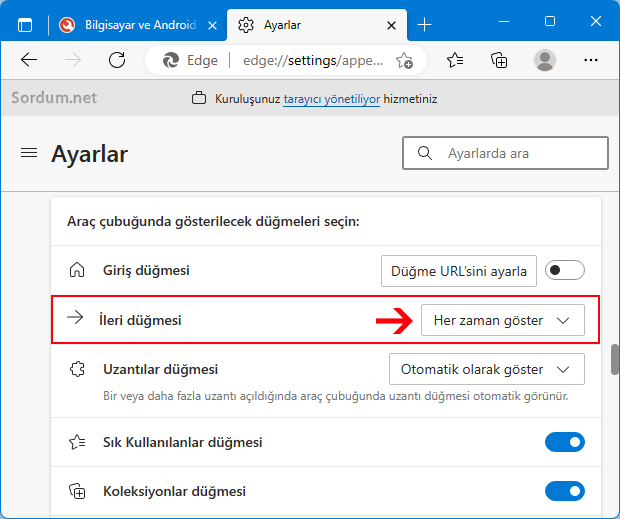
Task: Click the Edge logo in address bar
Action: click(171, 60)
